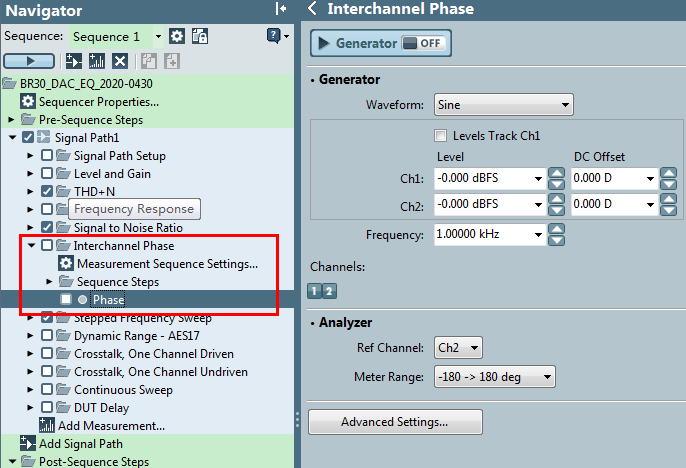
Task: Open Sequencer Properties gear item
Action: [28, 101]
